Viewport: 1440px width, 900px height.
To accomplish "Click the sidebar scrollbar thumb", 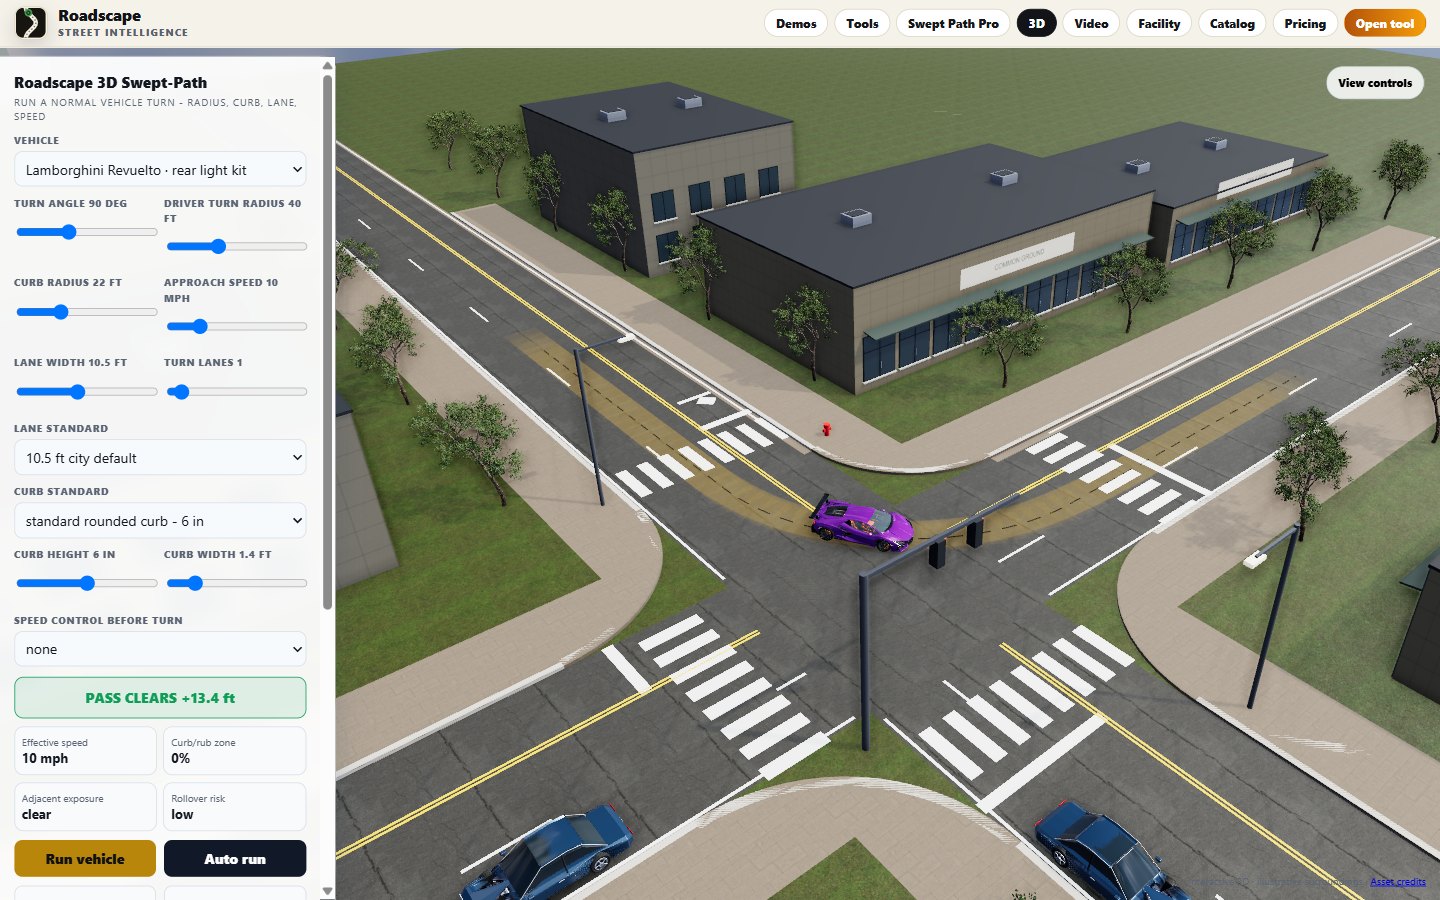I will [x=327, y=342].
